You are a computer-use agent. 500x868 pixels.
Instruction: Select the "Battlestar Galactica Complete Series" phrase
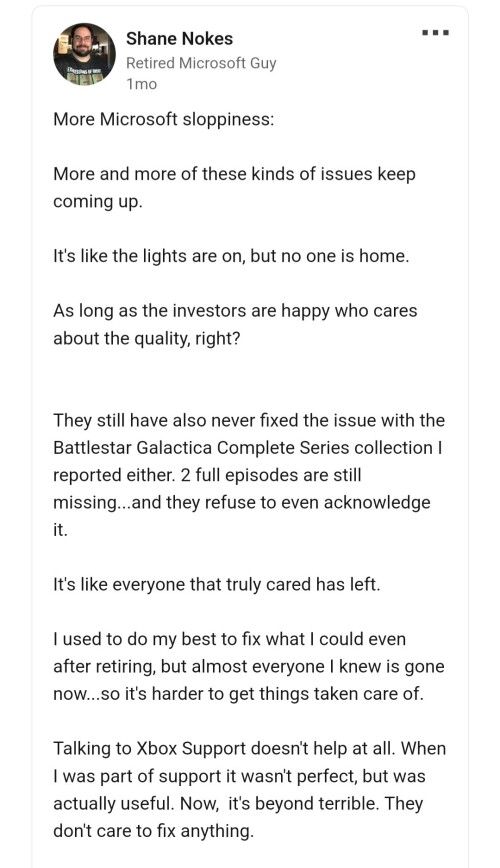(202, 447)
